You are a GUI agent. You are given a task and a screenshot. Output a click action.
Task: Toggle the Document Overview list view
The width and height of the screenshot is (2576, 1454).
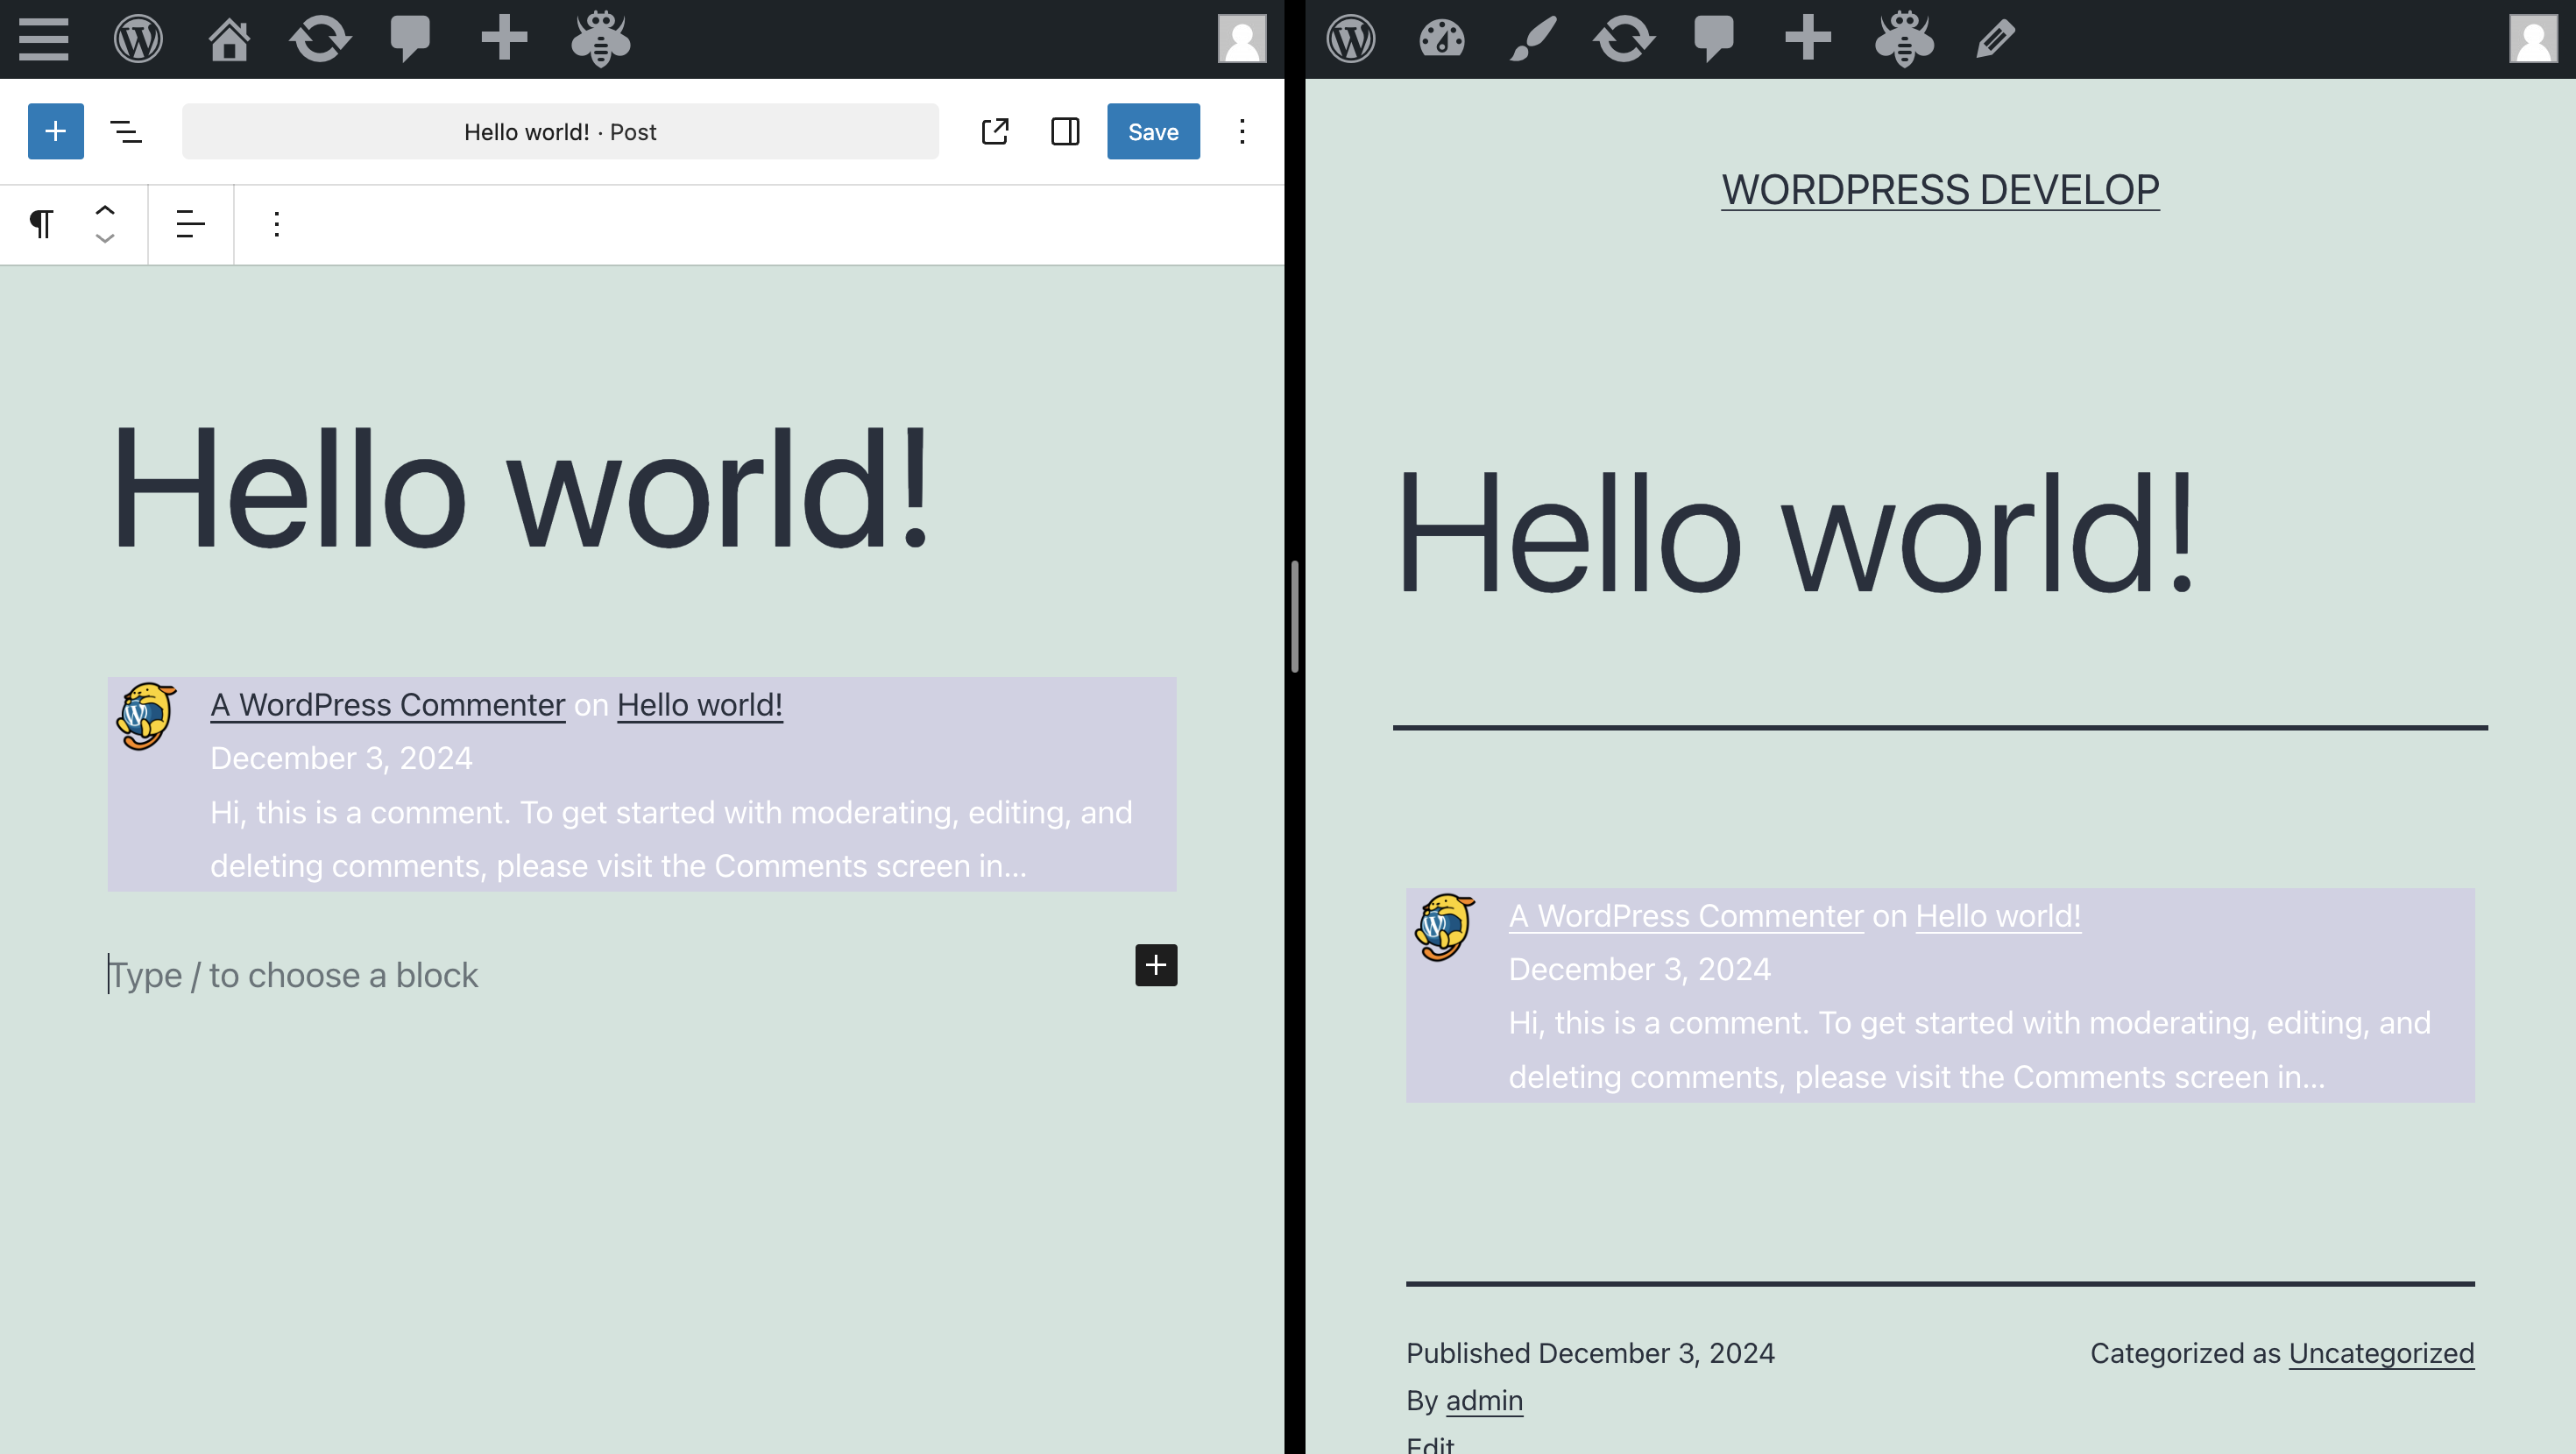pos(126,131)
